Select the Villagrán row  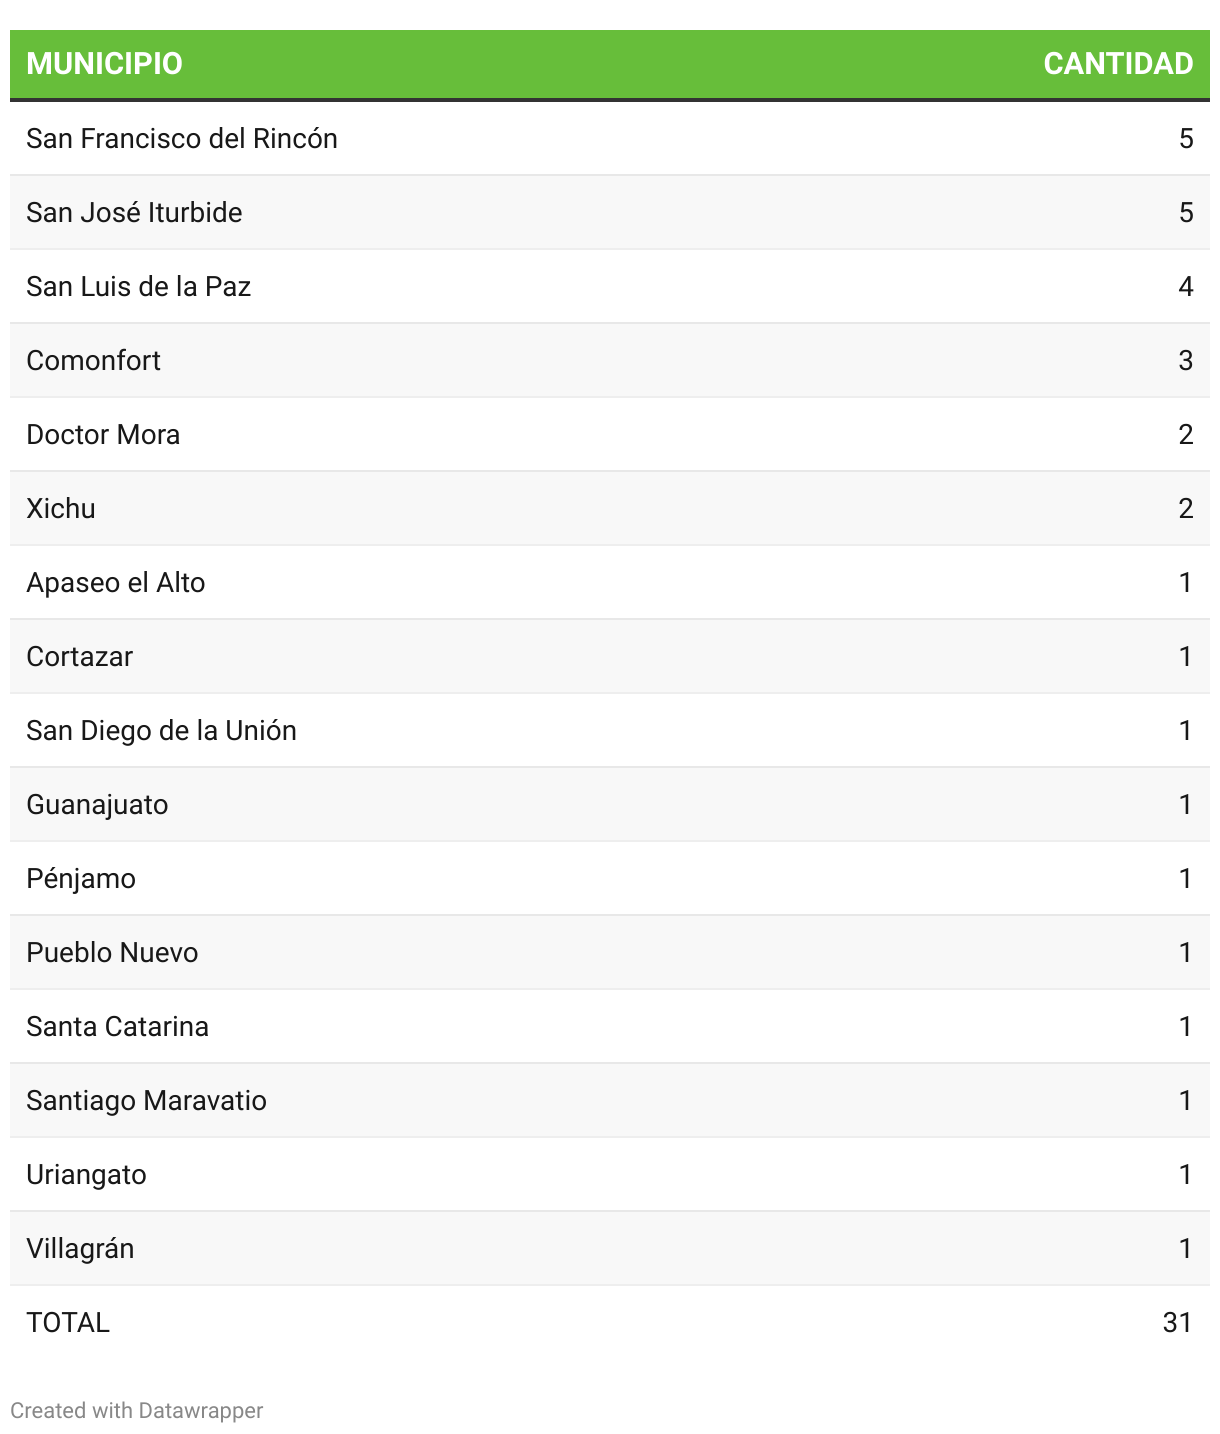pyautogui.click(x=80, y=1249)
